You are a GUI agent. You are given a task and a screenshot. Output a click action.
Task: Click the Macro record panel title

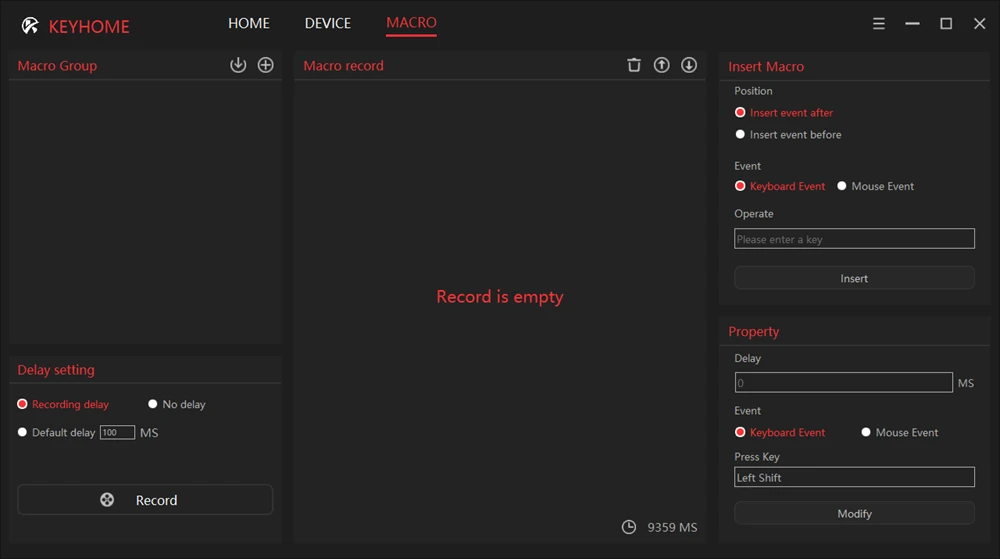[344, 66]
